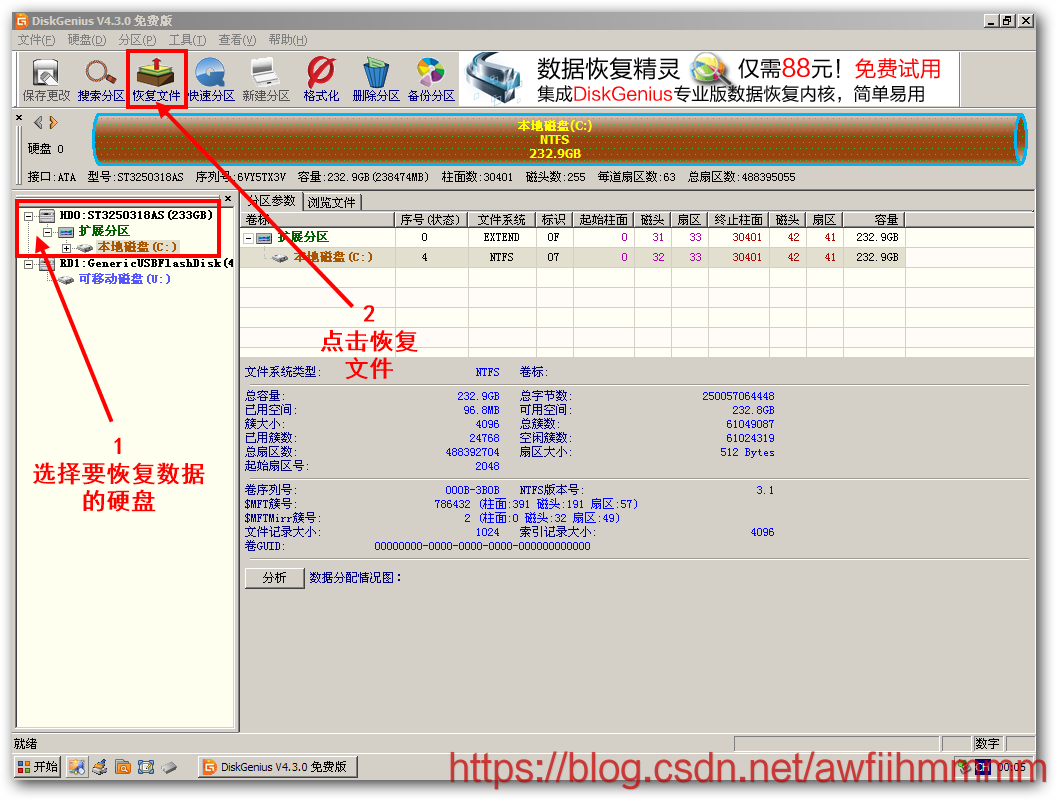Open the 帮助(H) menu
Screen dimensions: 1056x800
(288, 40)
